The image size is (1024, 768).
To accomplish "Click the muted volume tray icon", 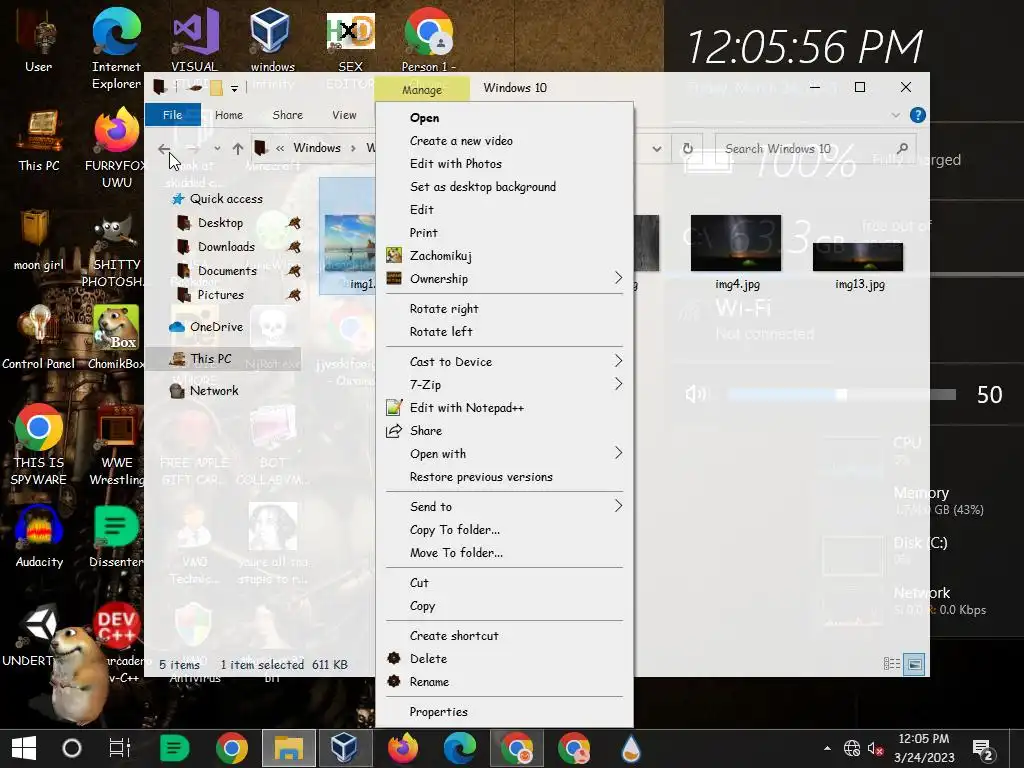I will click(875, 748).
